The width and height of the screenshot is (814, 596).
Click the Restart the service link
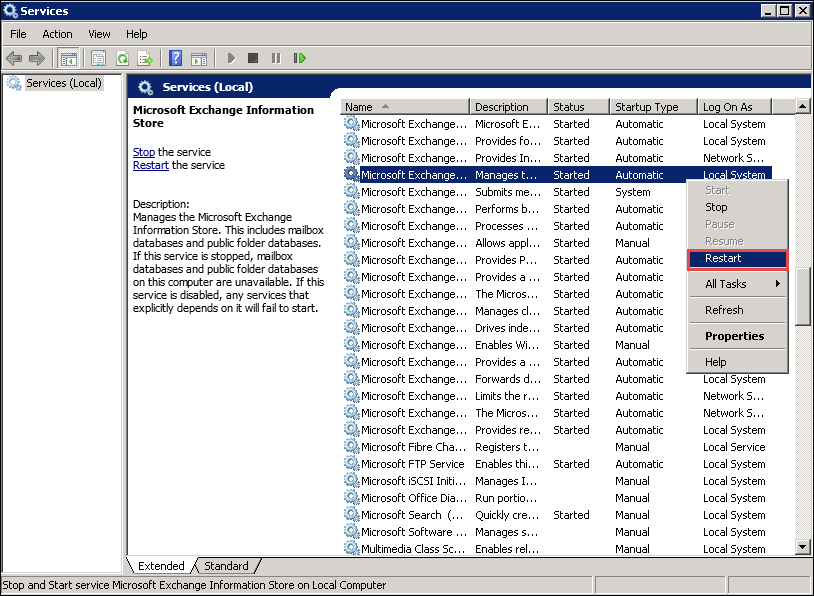click(x=150, y=165)
